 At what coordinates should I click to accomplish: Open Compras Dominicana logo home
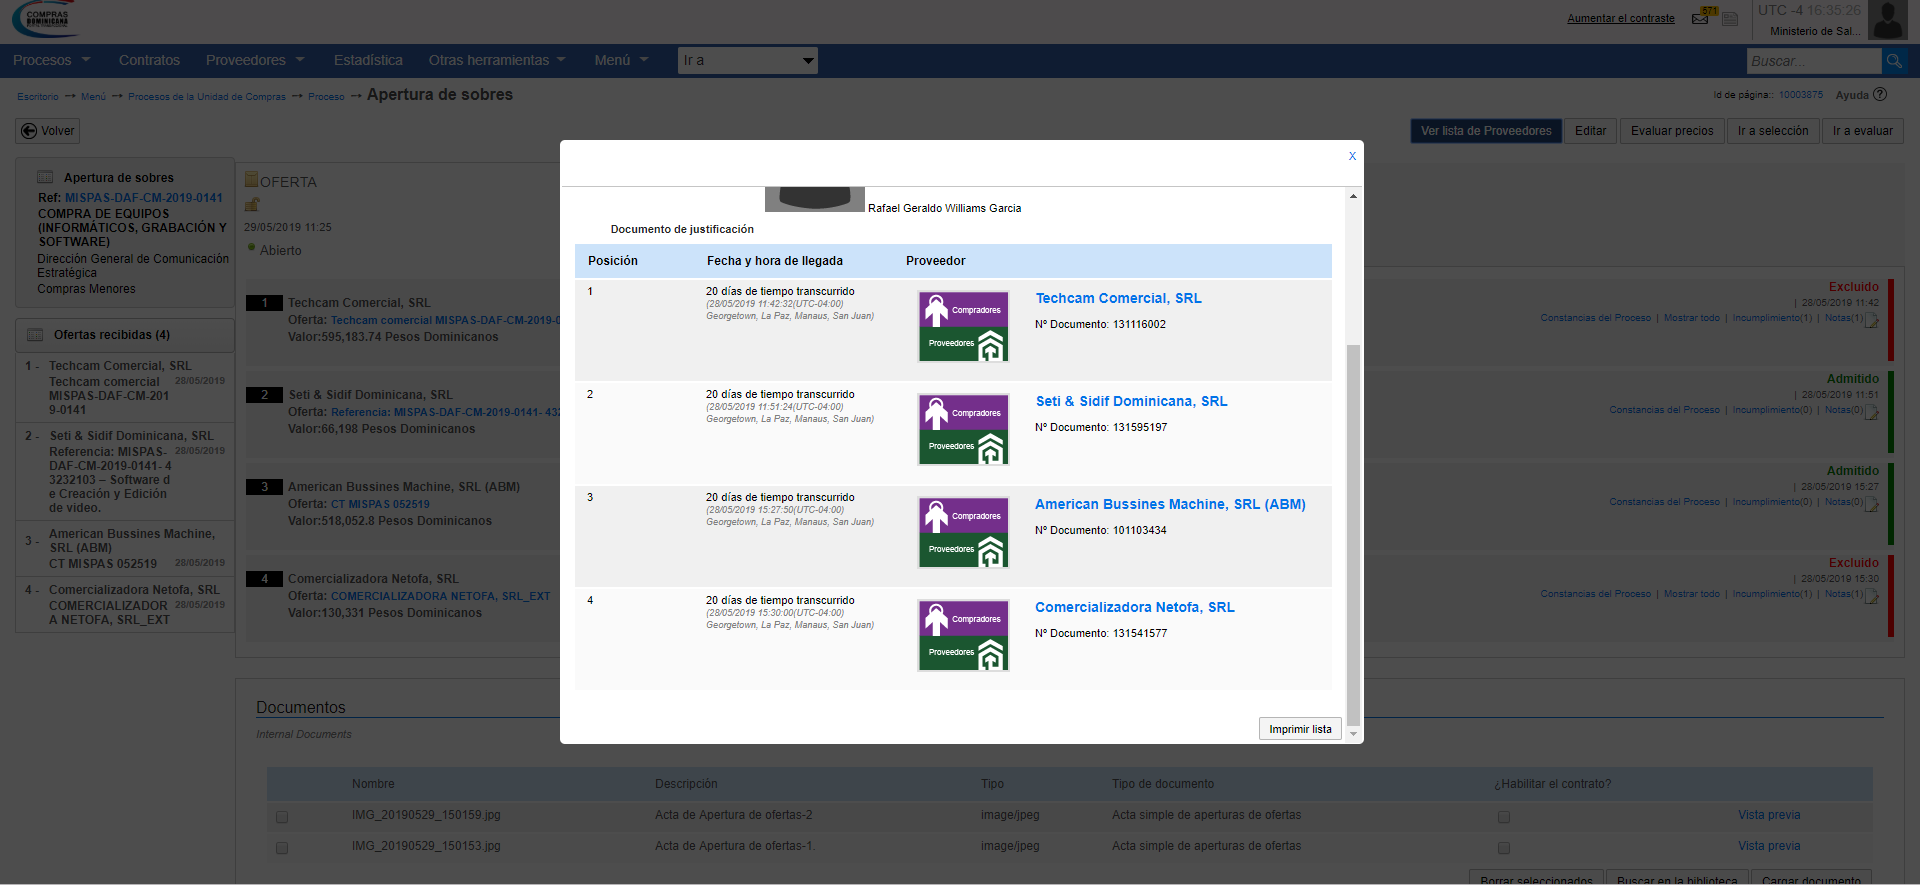pos(46,18)
